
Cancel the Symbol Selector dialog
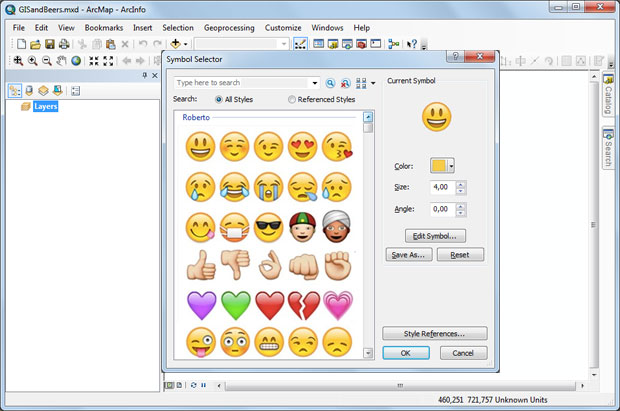pyautogui.click(x=463, y=353)
